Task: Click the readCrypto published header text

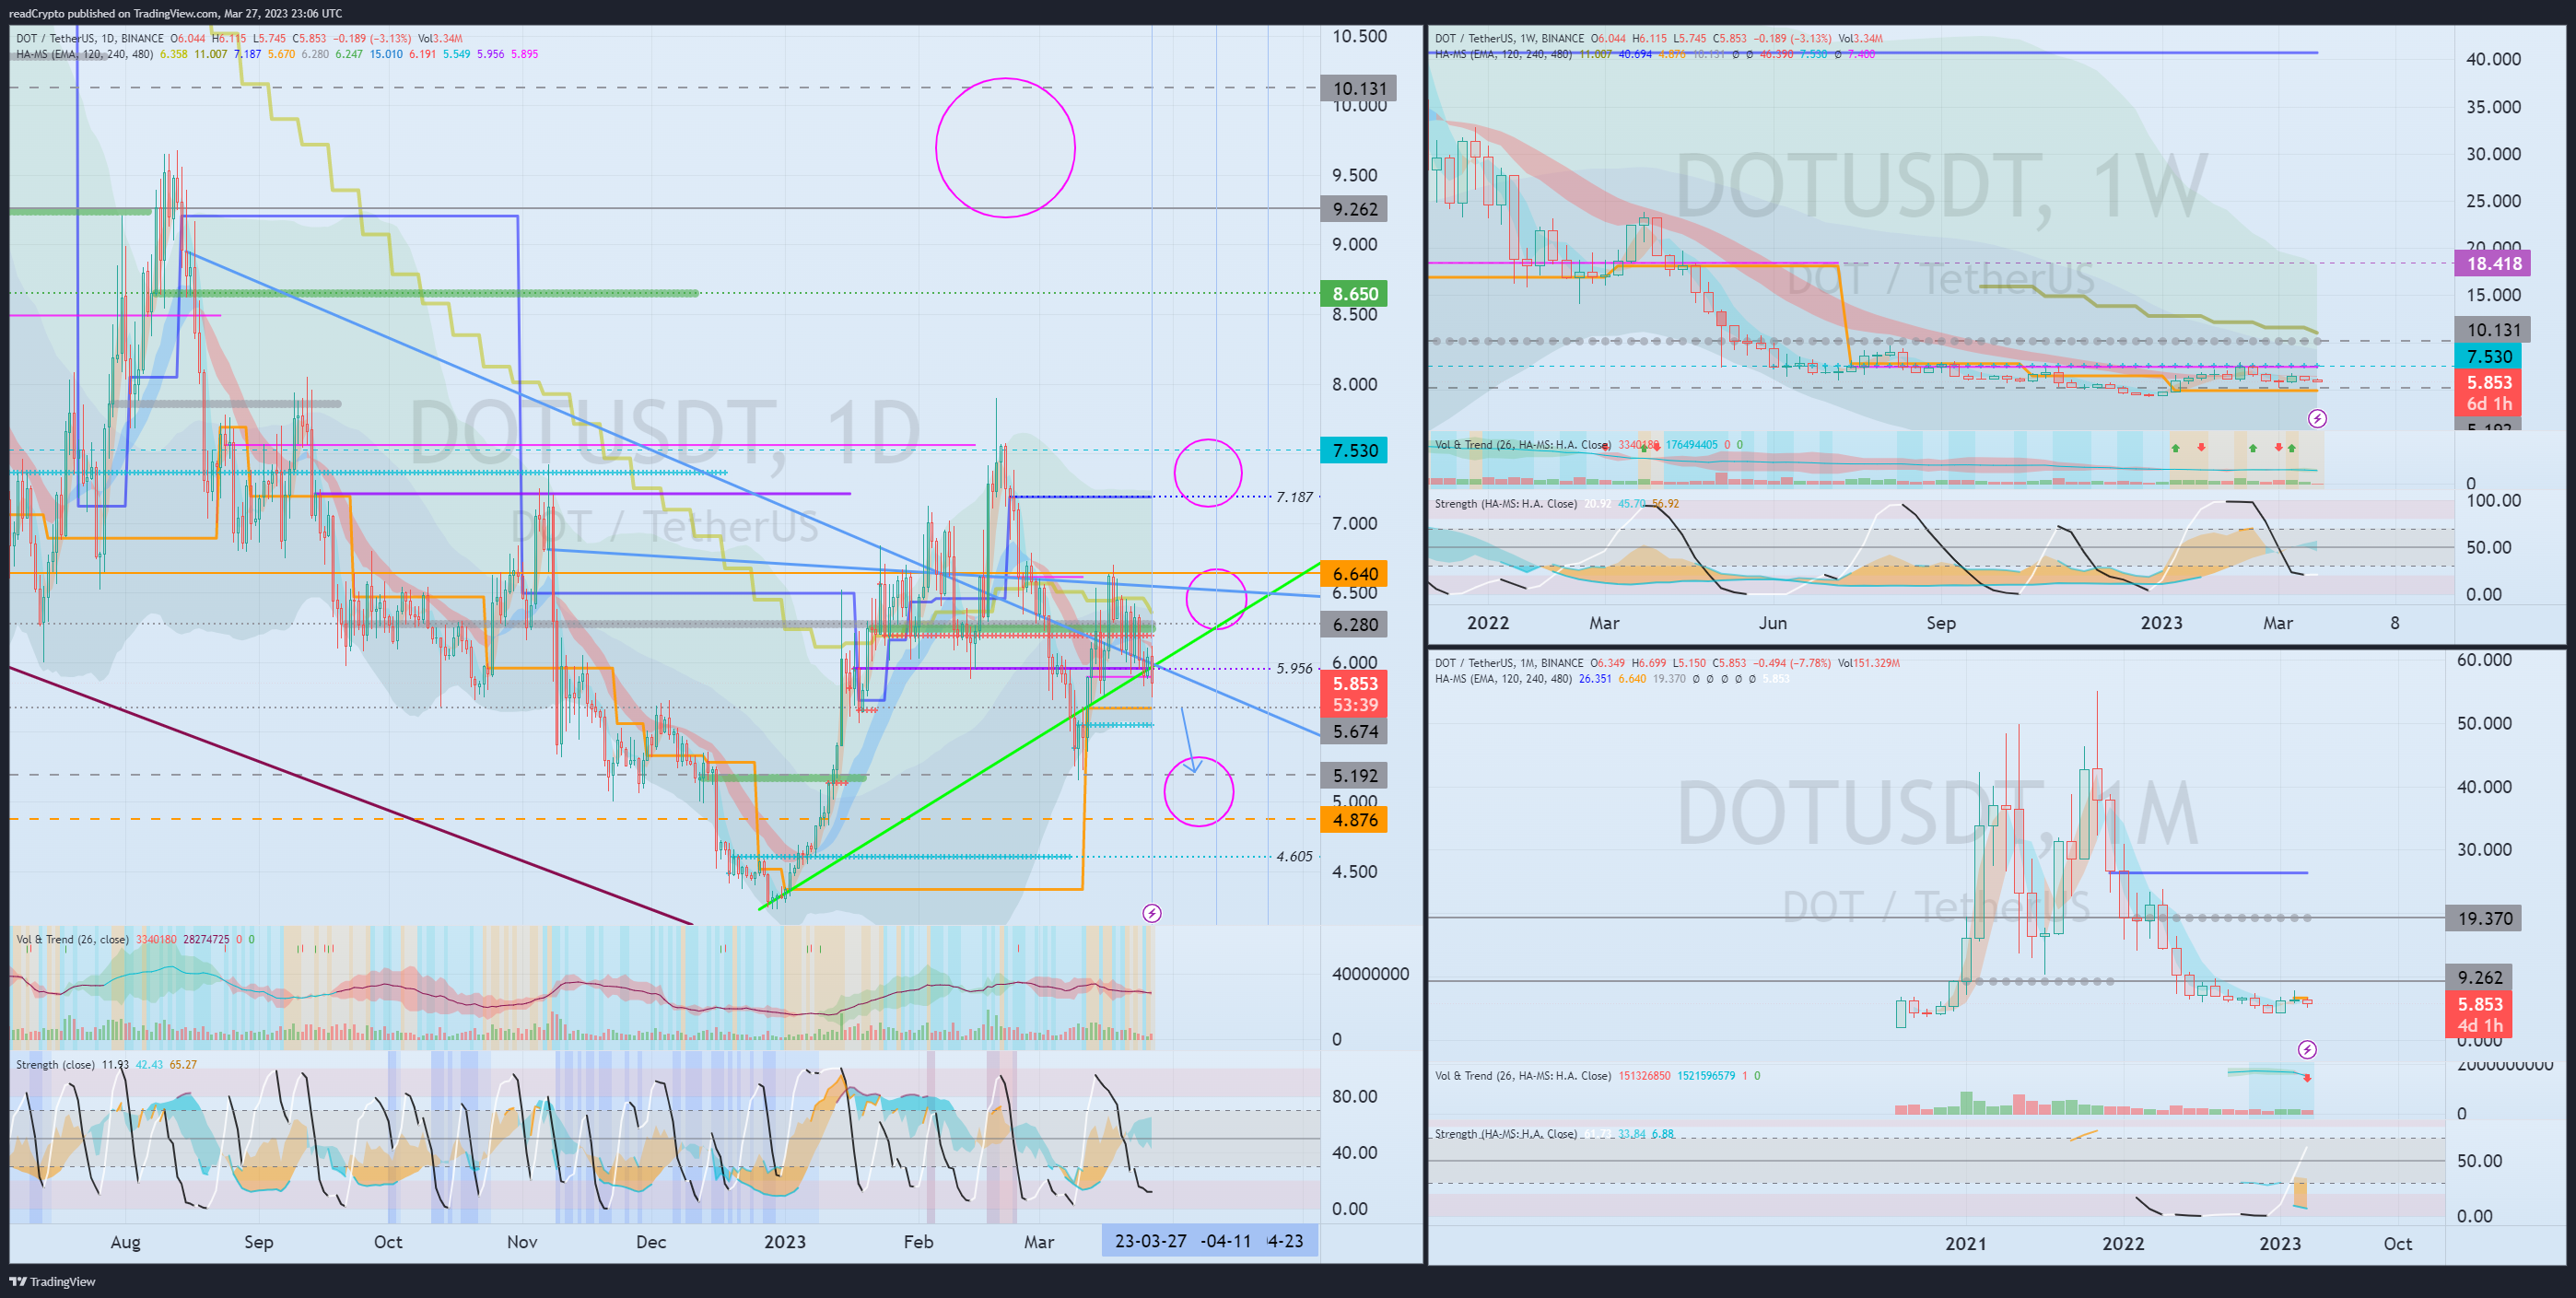Action: [175, 13]
